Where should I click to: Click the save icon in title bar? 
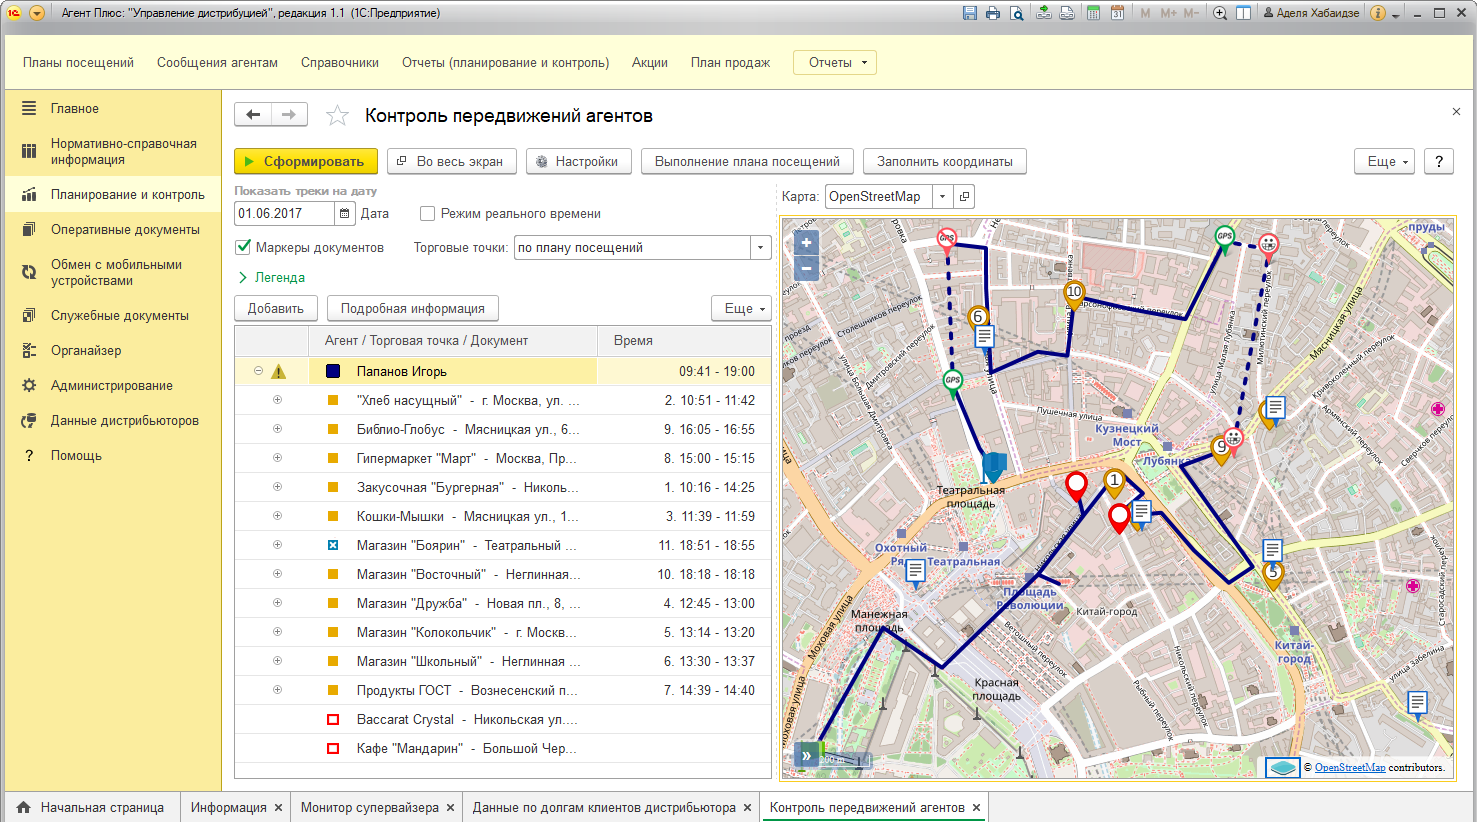(x=969, y=13)
